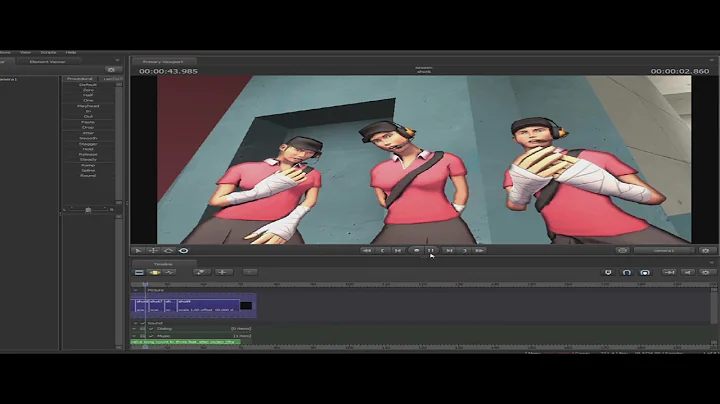Image resolution: width=720 pixels, height=404 pixels.
Task: Click the zoom-to-fit timeline icon
Action: pos(669,273)
